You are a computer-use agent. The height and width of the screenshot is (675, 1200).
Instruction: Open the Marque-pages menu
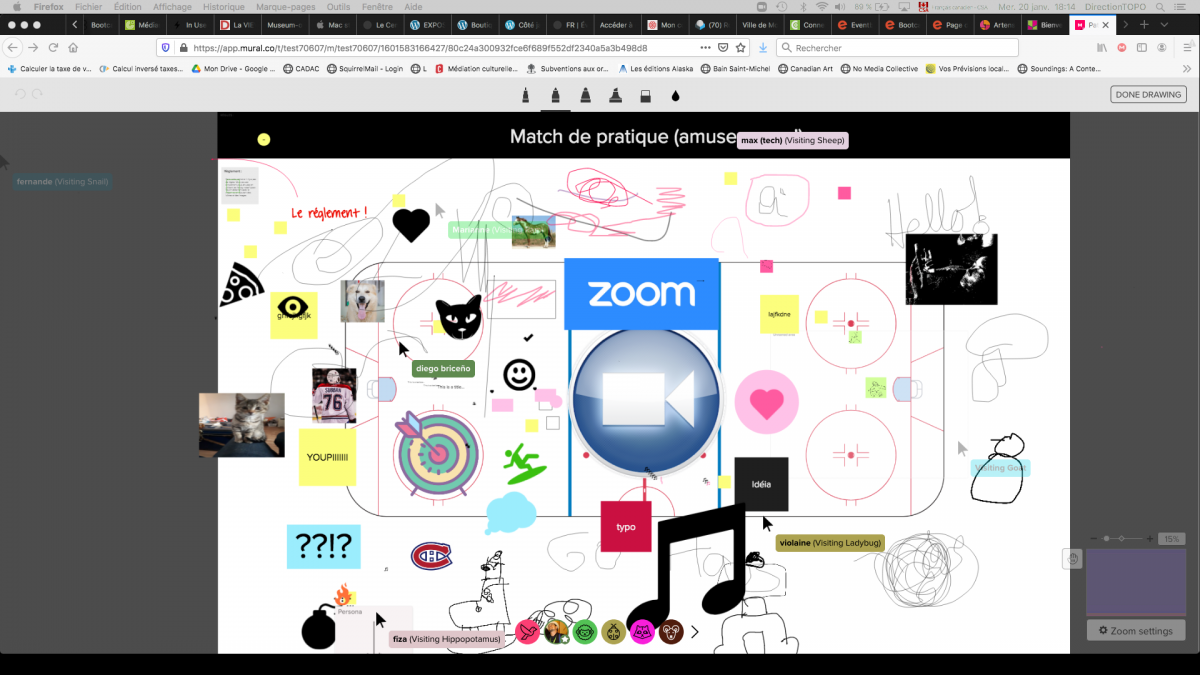click(283, 7)
